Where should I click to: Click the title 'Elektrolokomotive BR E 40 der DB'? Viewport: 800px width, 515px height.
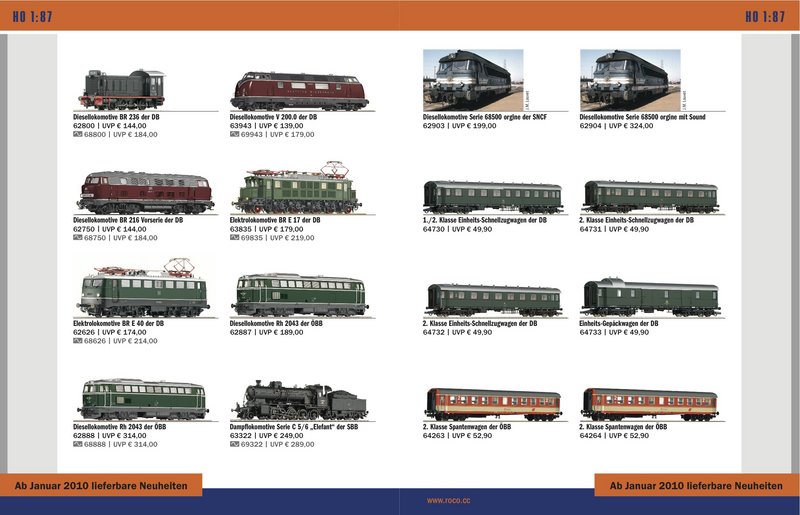click(x=118, y=324)
